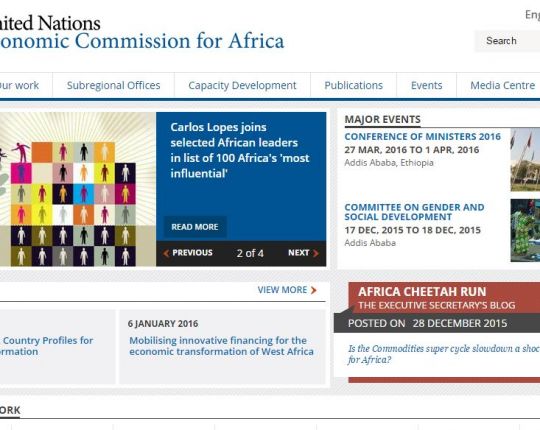This screenshot has height=430, width=540.
Task: Open the Subregional Offices menu
Action: coord(113,85)
